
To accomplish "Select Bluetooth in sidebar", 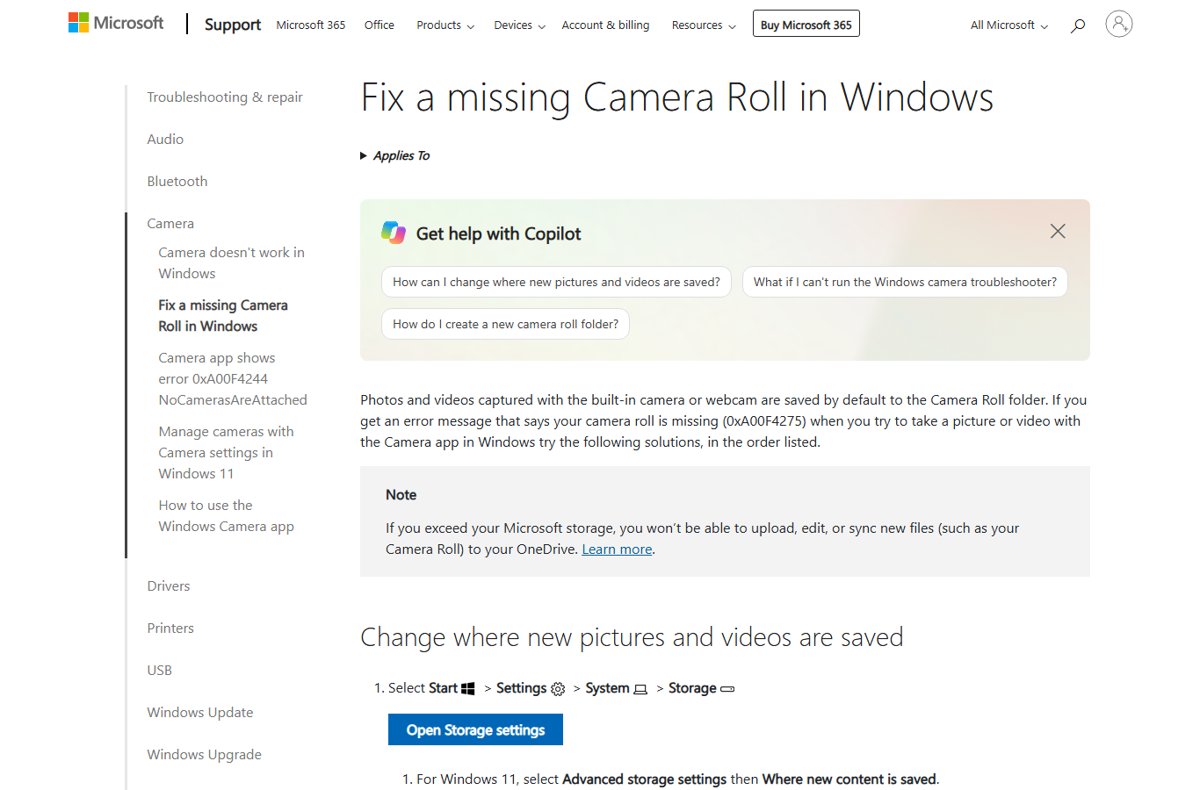I will pyautogui.click(x=177, y=181).
